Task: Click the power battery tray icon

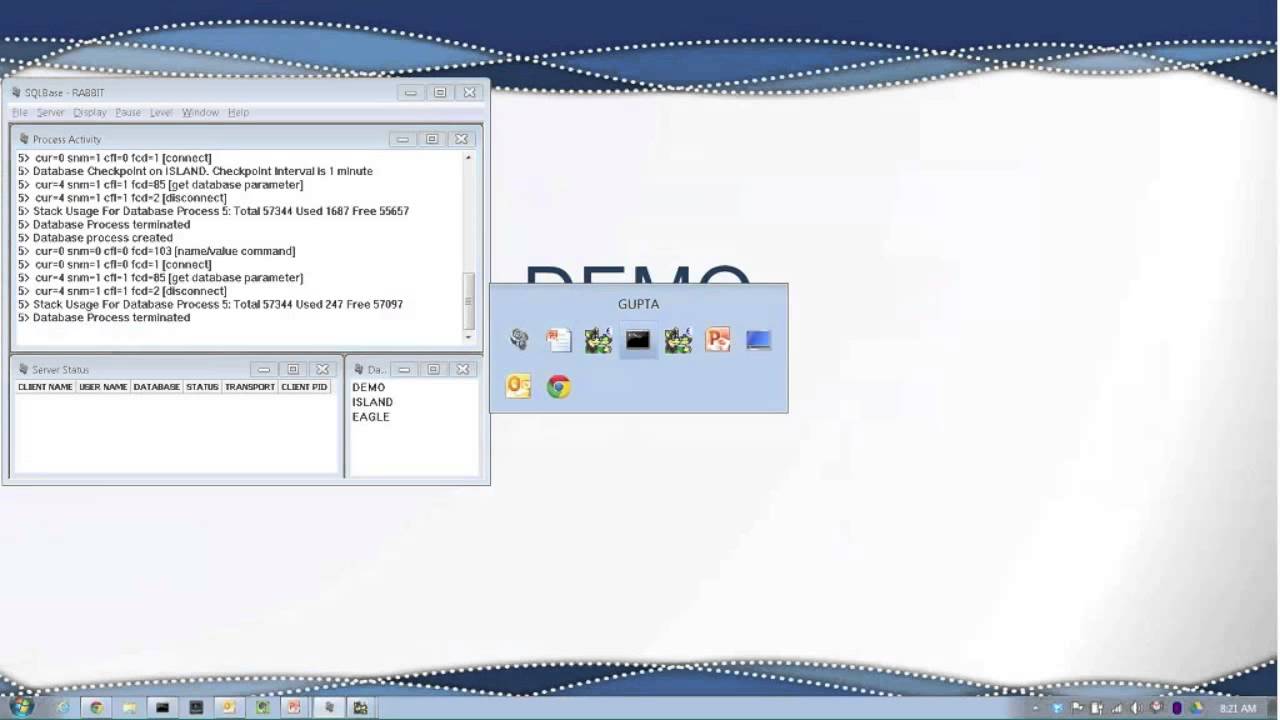Action: point(1097,708)
